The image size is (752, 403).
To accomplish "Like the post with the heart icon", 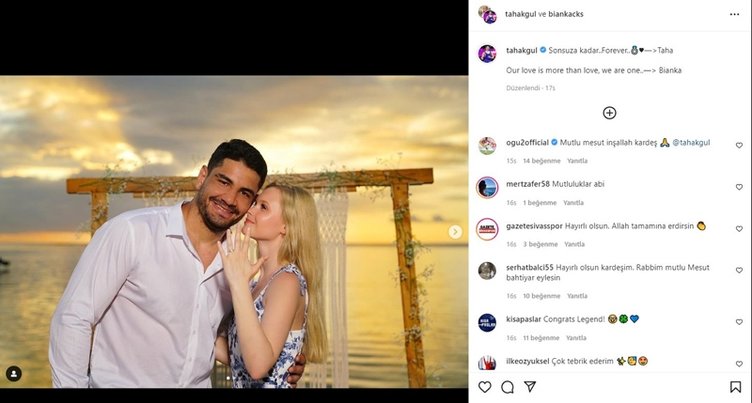I will coord(485,387).
